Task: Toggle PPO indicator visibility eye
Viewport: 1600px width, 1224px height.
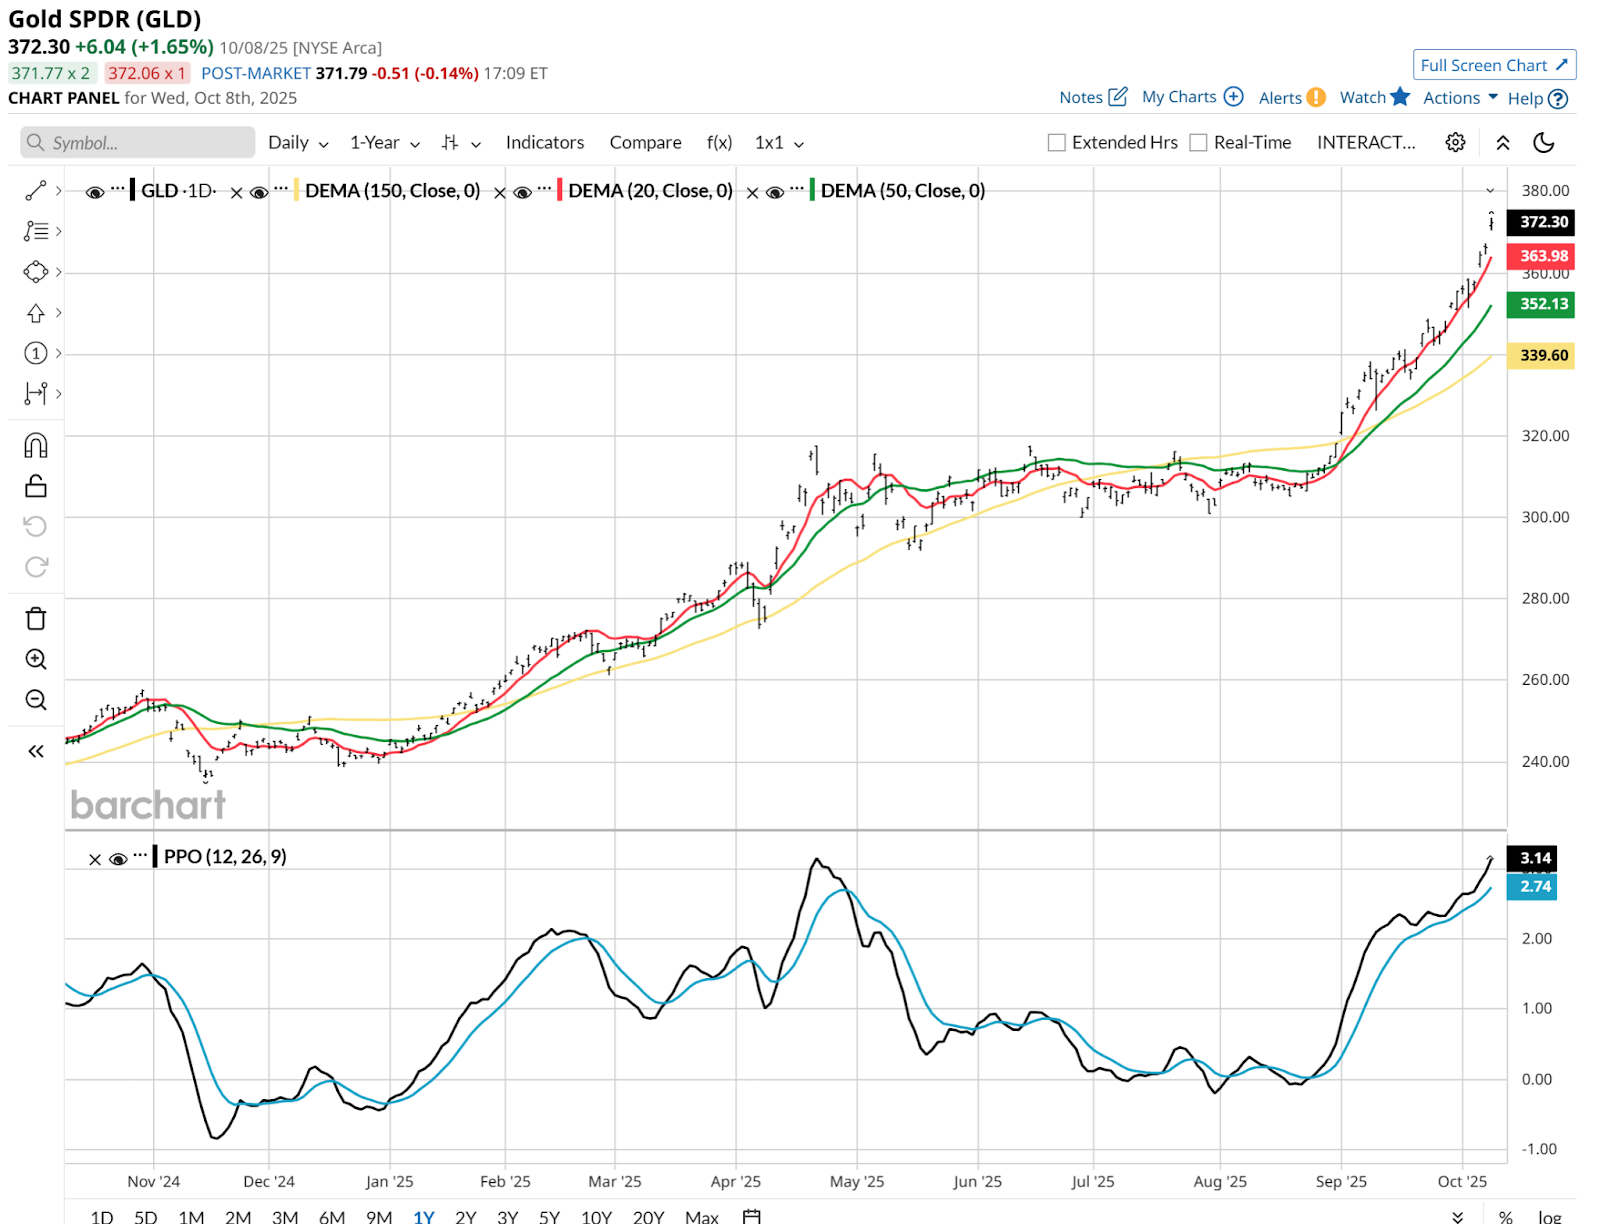Action: [118, 859]
